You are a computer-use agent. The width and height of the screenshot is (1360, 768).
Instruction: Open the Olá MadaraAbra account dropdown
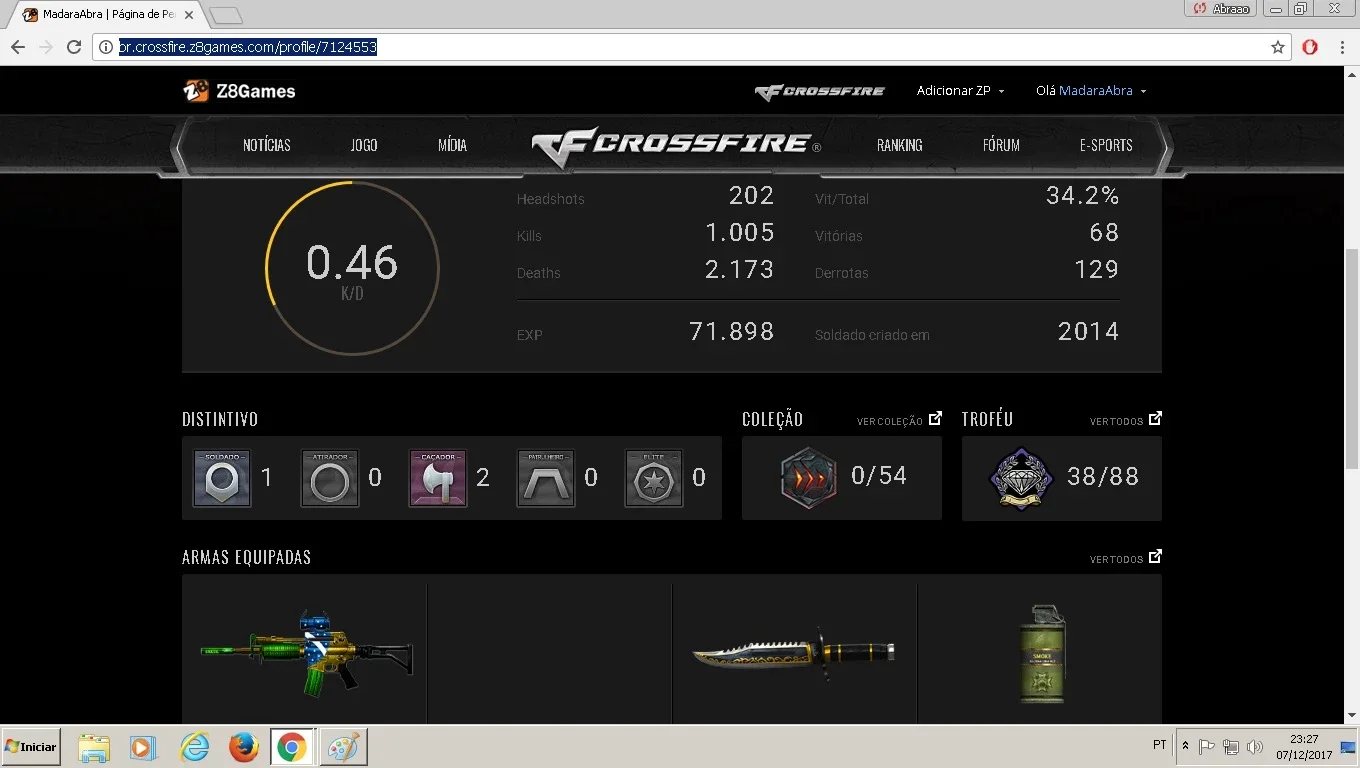1091,91
